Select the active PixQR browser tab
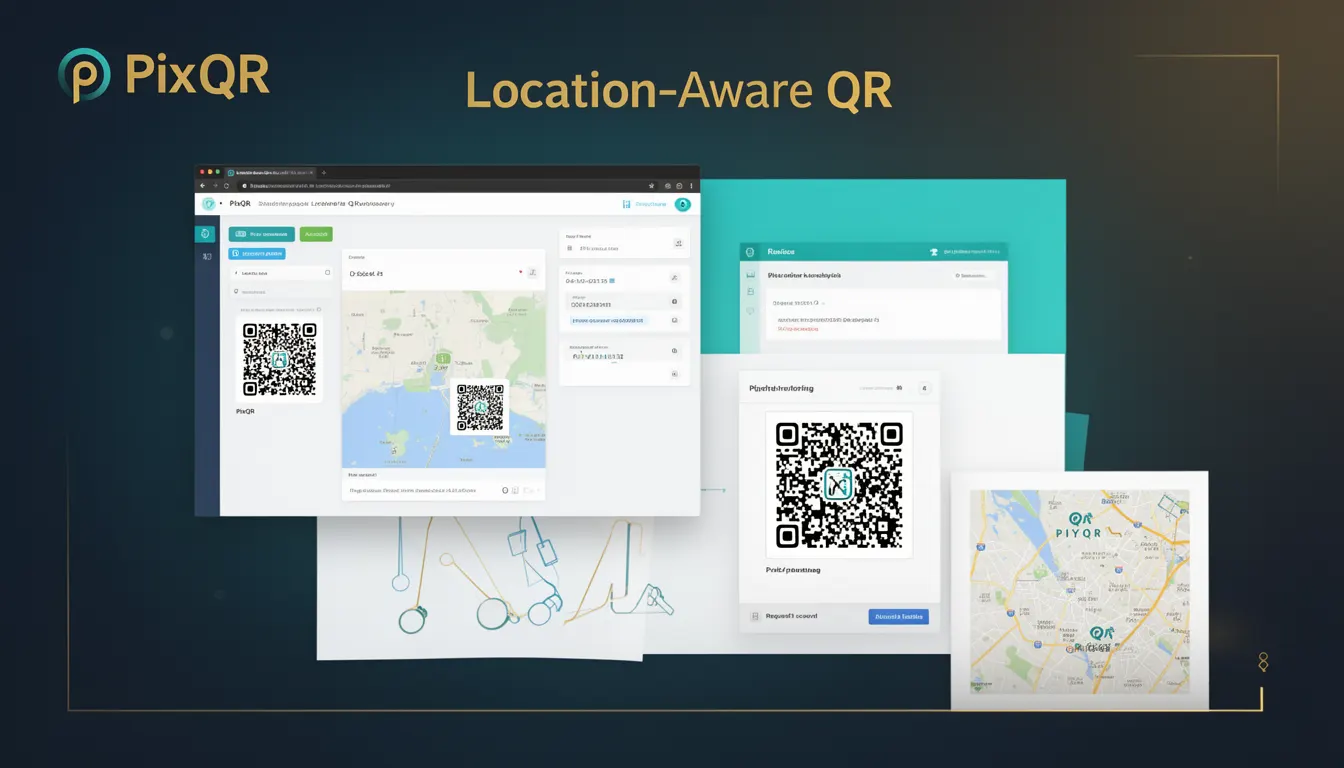The height and width of the screenshot is (768, 1344). [x=270, y=173]
